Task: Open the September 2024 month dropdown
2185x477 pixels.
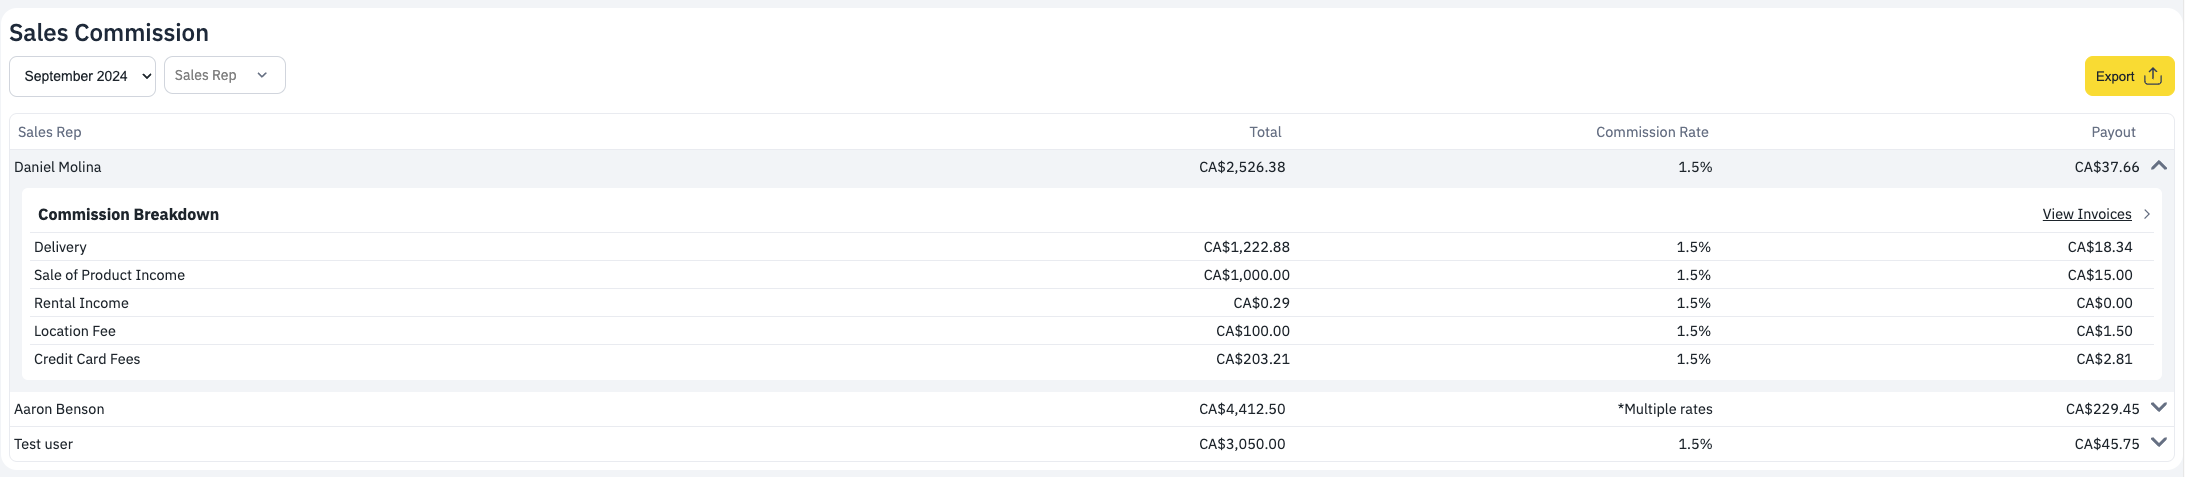Action: click(82, 76)
